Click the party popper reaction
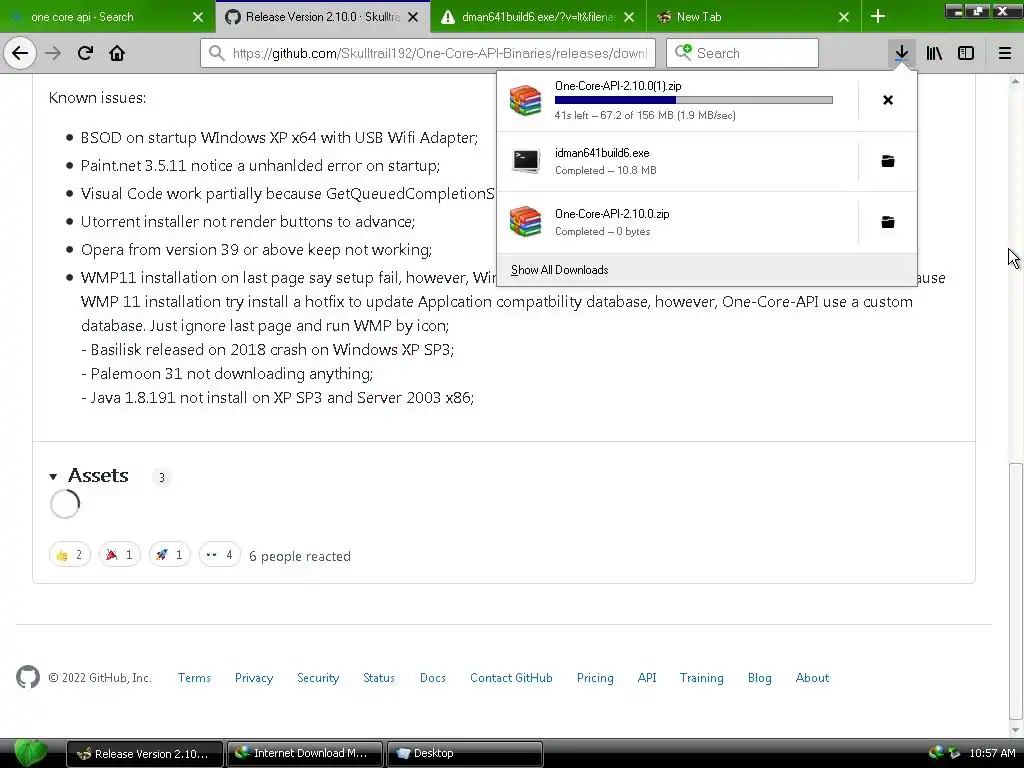The image size is (1024, 768). 120,555
